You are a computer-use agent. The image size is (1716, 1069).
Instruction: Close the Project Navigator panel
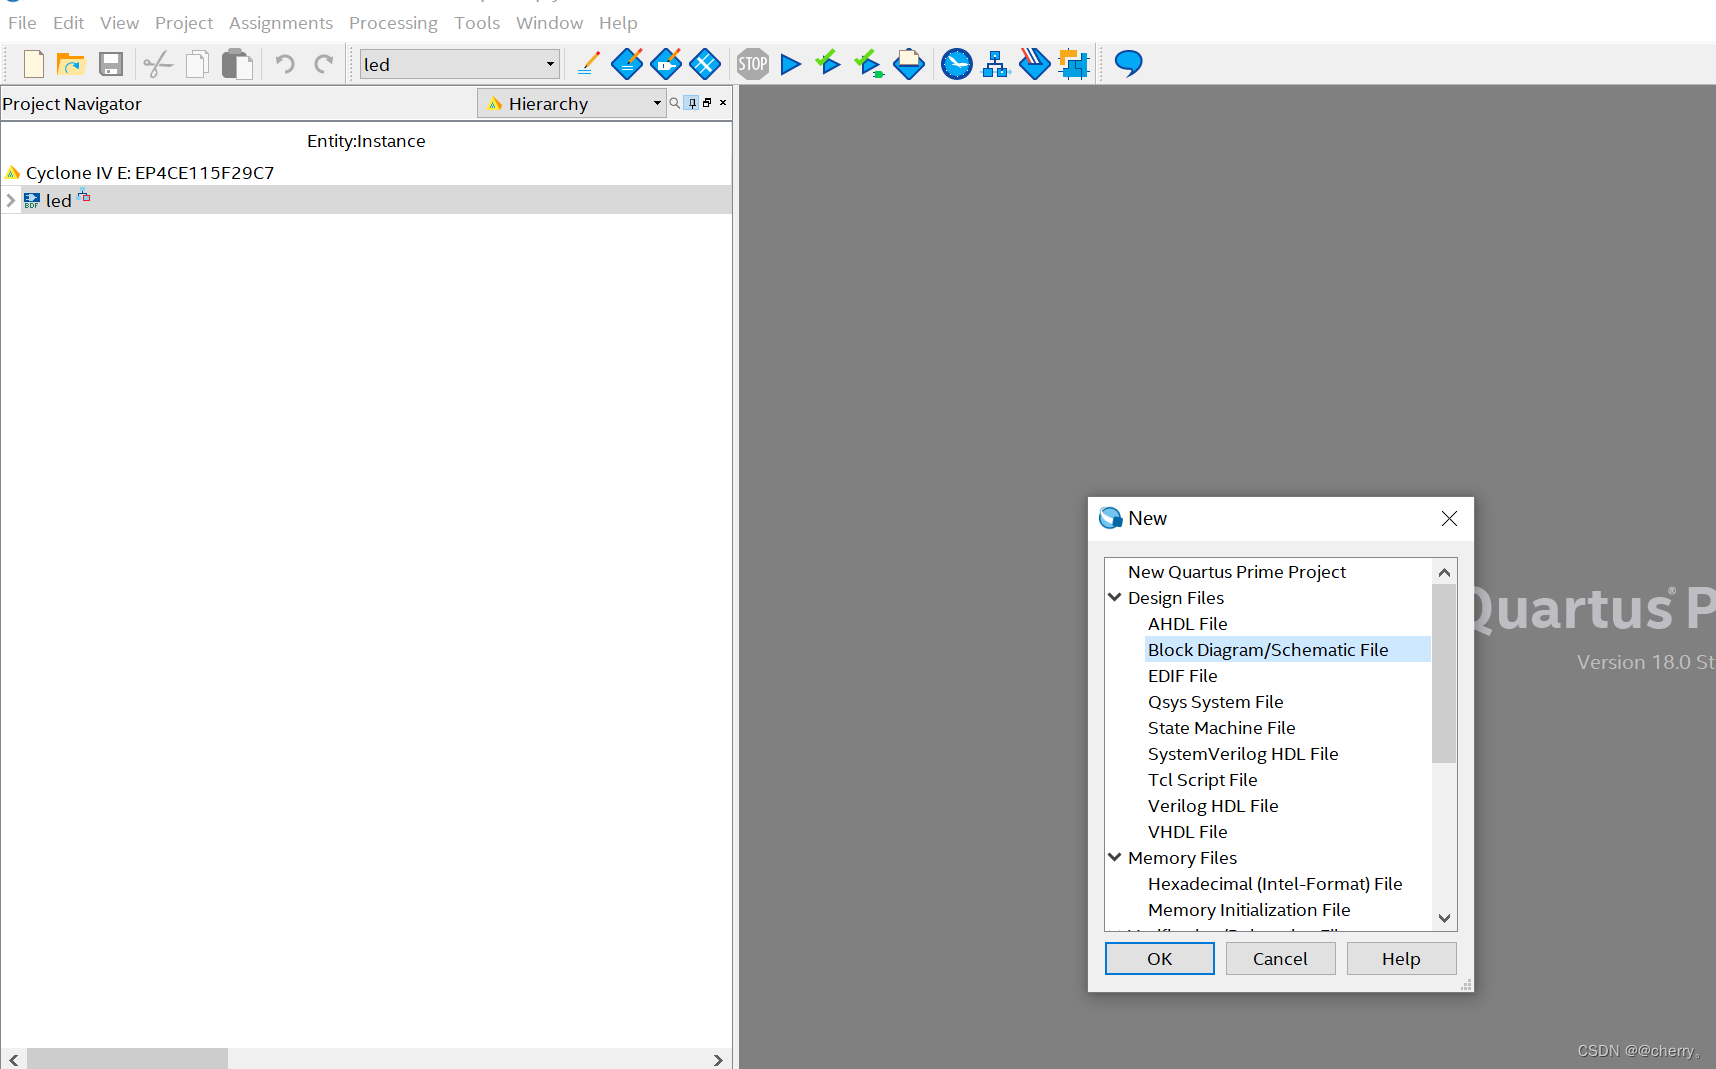pyautogui.click(x=723, y=103)
